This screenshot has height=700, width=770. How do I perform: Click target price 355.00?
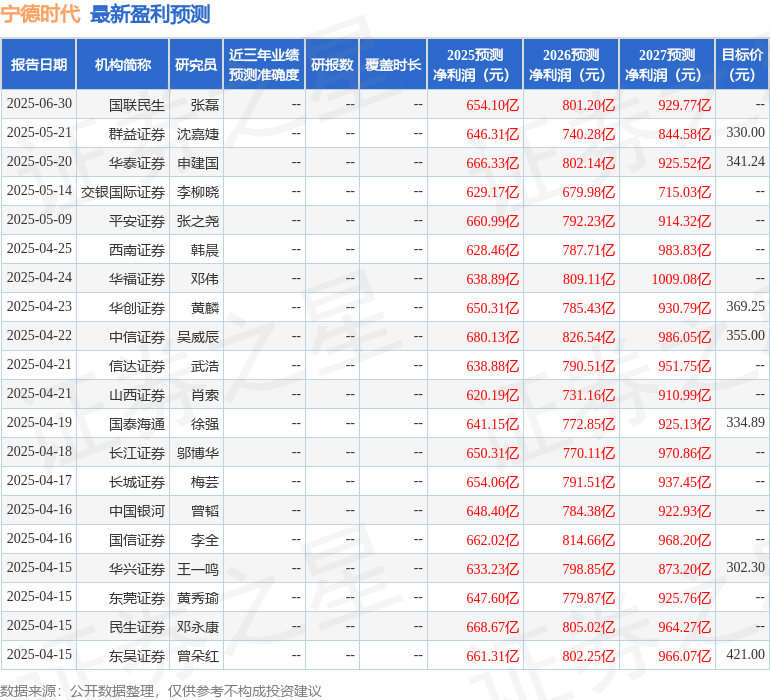coord(745,335)
